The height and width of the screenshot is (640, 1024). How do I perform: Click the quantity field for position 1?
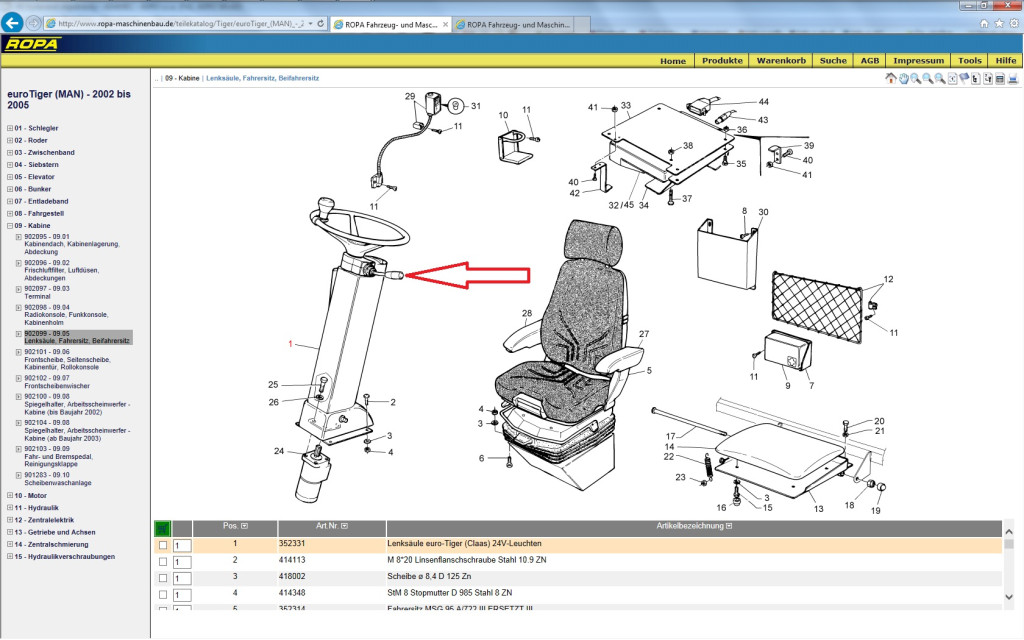tap(182, 545)
